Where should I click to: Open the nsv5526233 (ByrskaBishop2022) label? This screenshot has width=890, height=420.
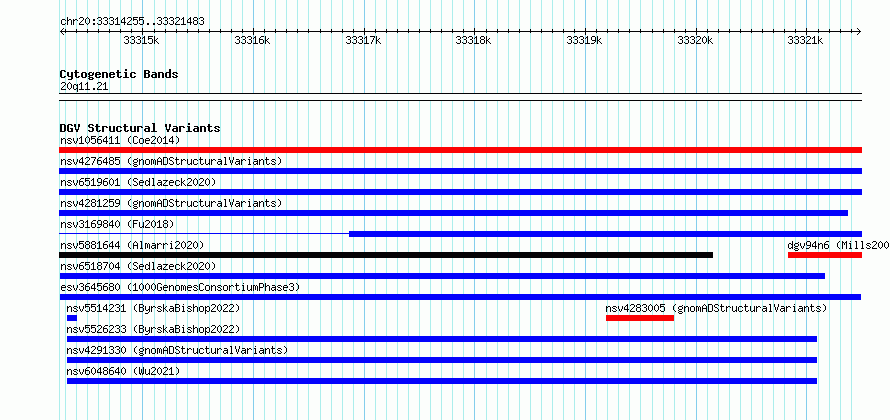153,329
